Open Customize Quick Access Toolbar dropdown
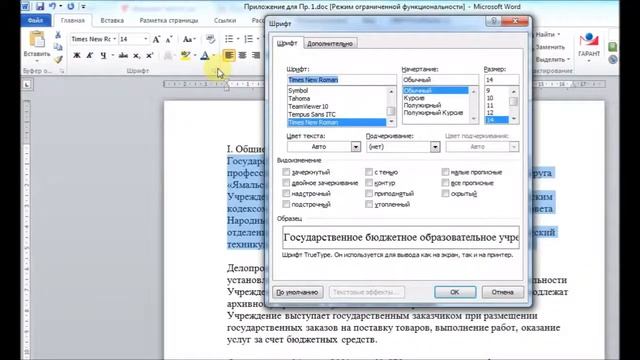Viewport: 640px width, 360px height. click(83, 7)
